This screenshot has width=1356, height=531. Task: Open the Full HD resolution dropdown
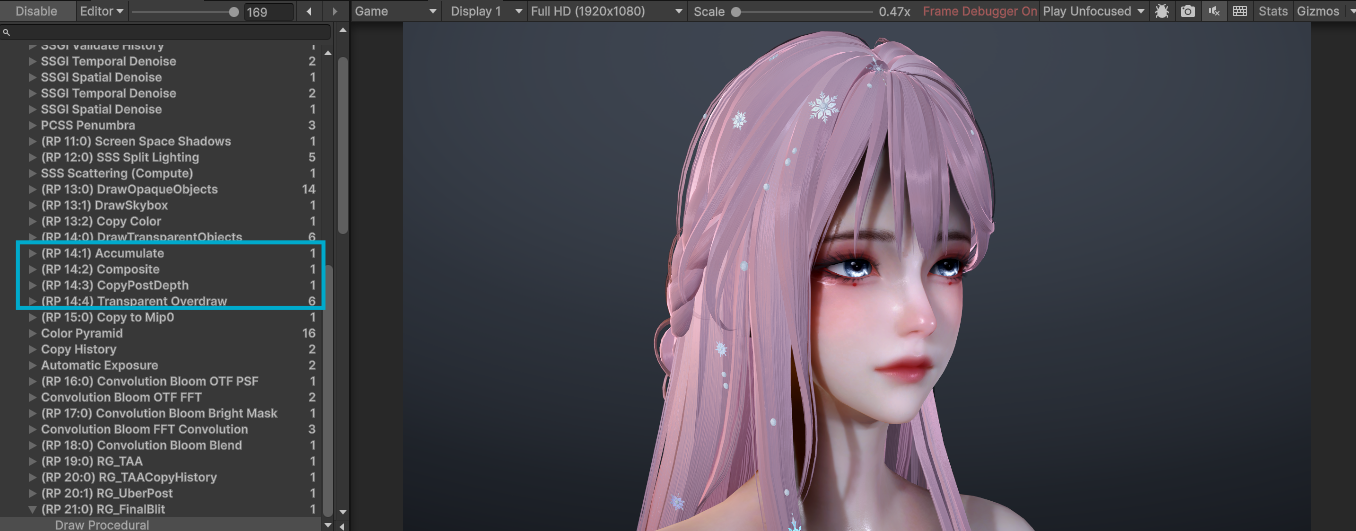pos(607,11)
